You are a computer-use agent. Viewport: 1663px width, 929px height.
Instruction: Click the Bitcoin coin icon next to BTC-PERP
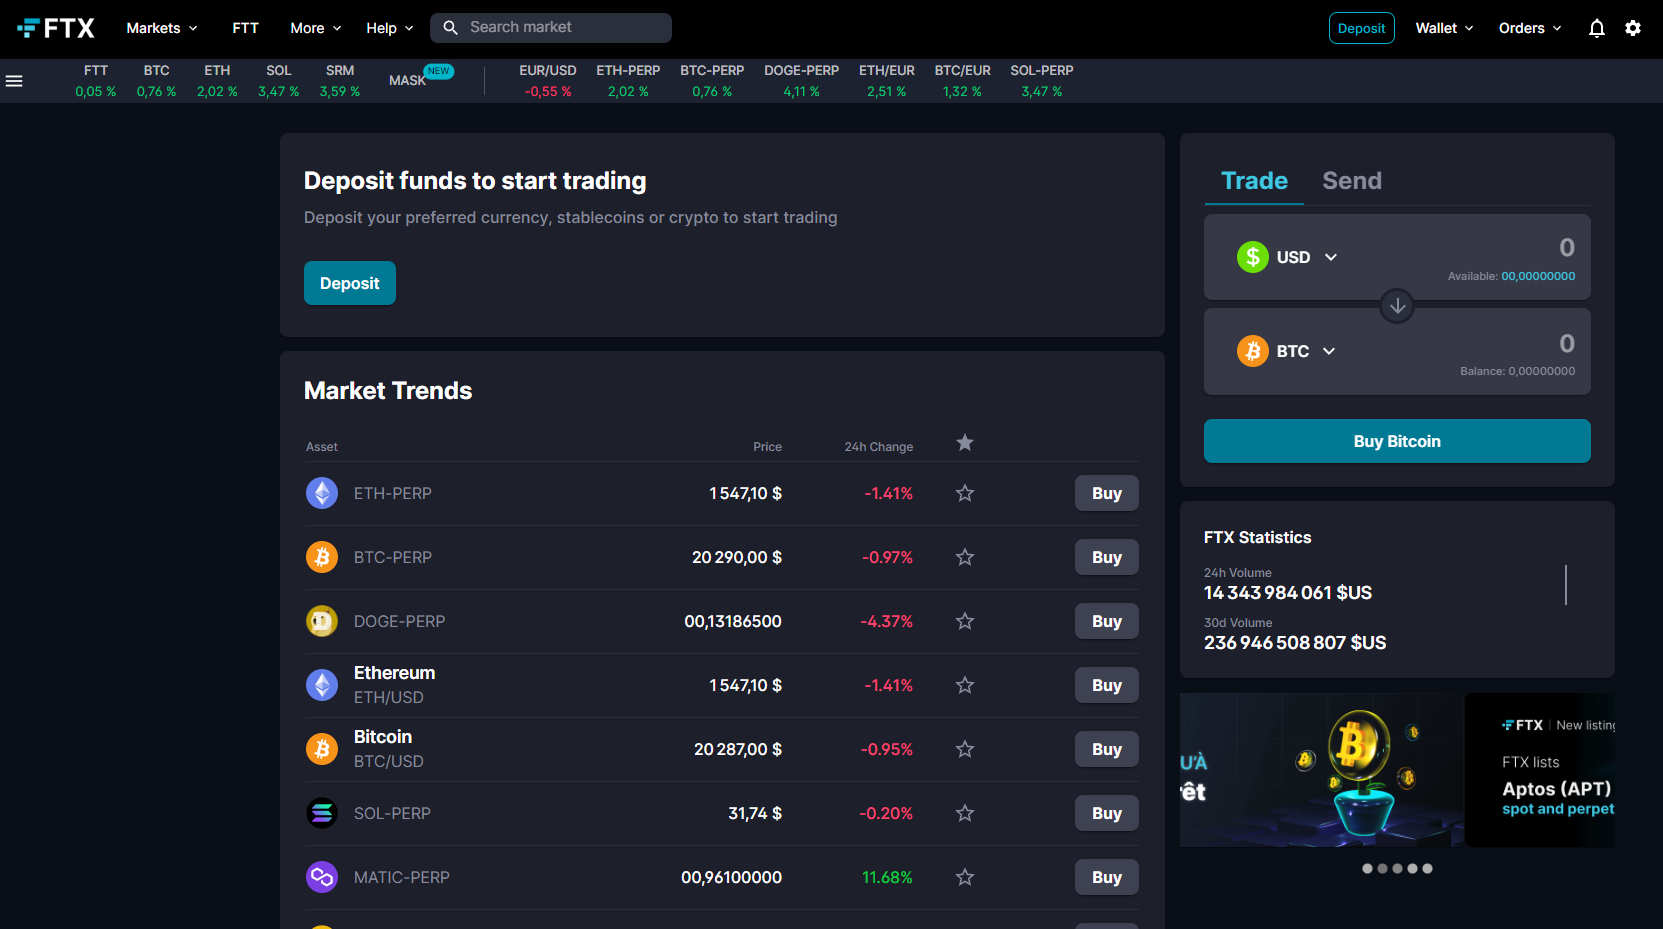click(322, 557)
